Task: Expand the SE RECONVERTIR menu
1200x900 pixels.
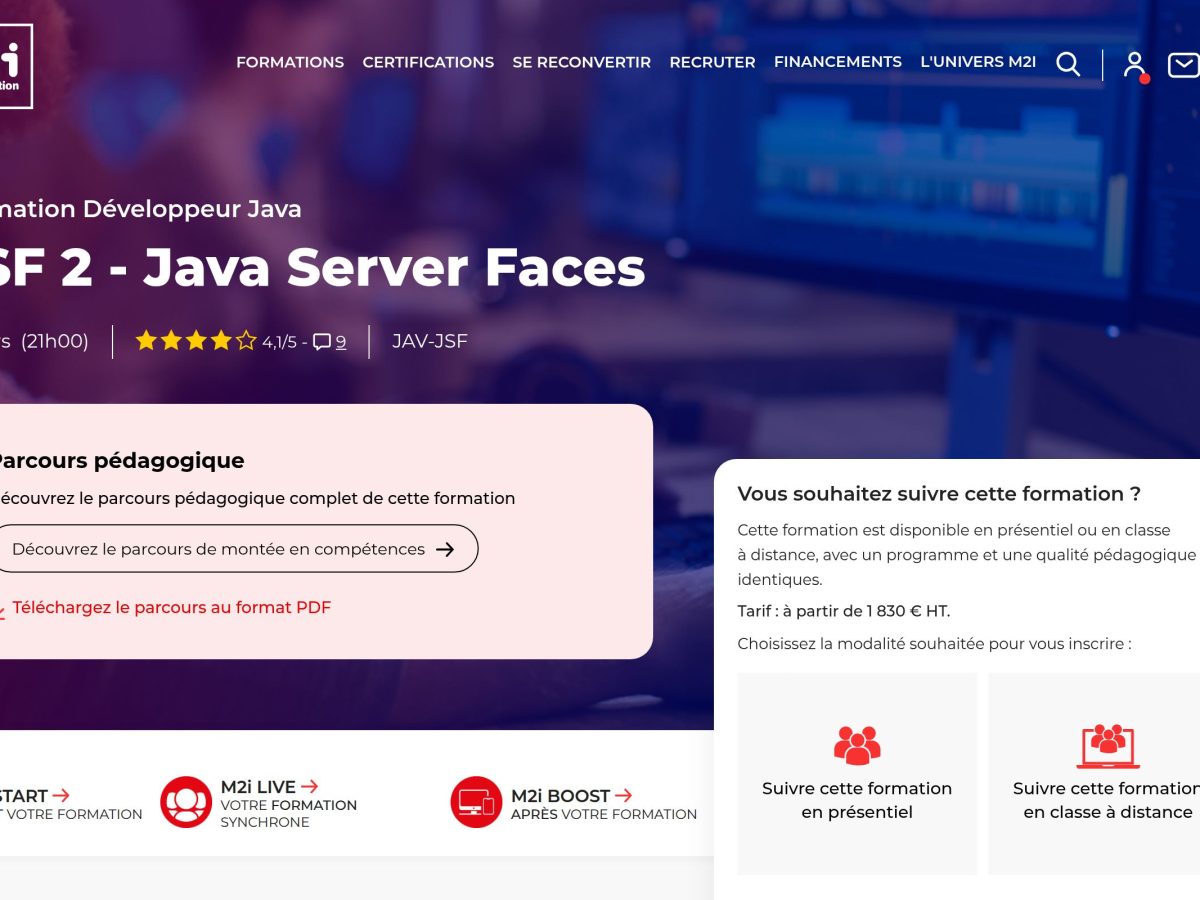Action: [581, 62]
